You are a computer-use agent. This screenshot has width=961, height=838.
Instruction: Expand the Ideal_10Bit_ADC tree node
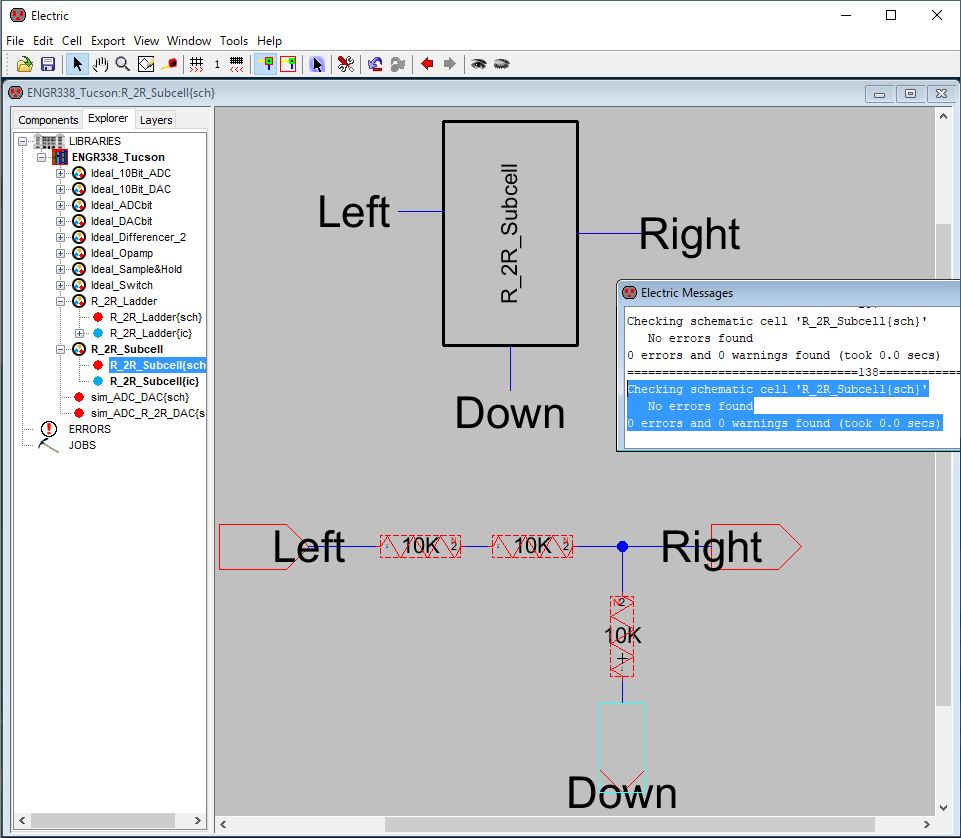point(60,173)
